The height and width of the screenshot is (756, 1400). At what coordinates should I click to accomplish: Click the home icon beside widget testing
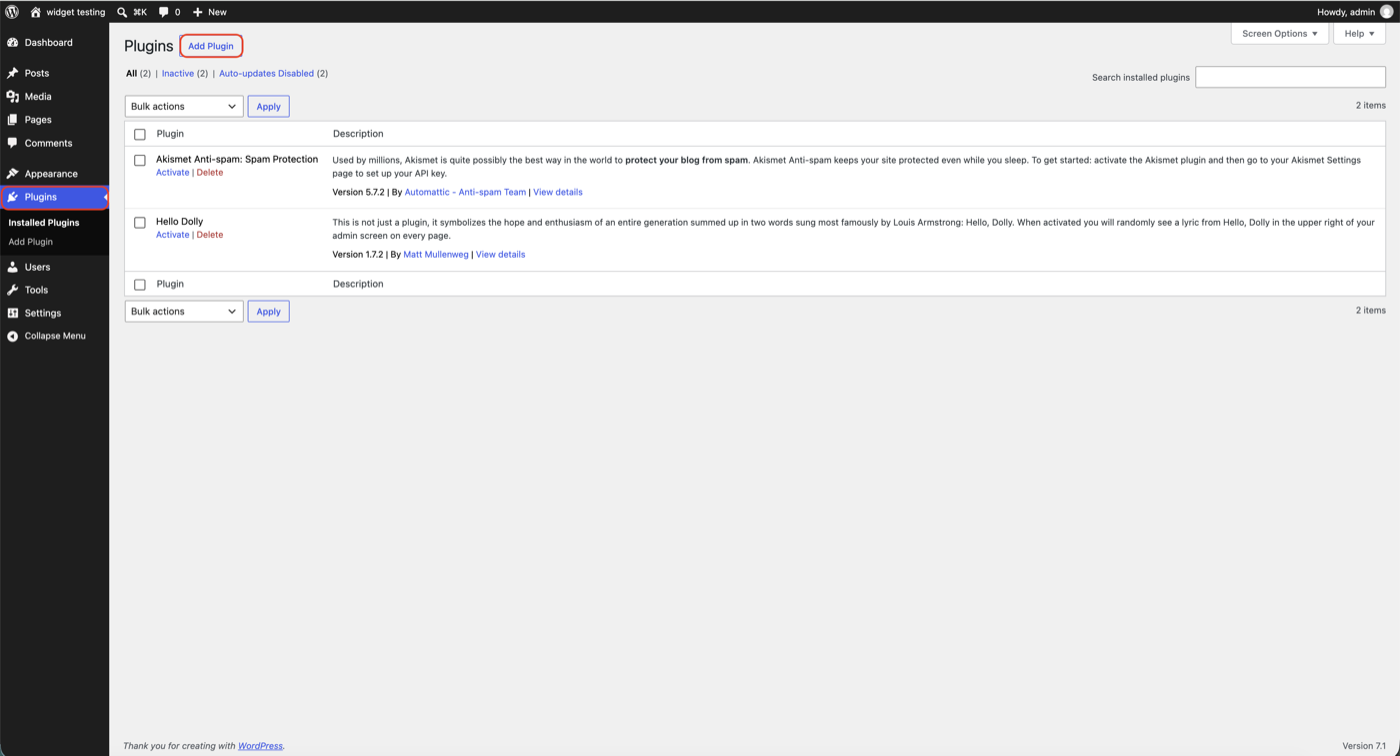point(36,12)
